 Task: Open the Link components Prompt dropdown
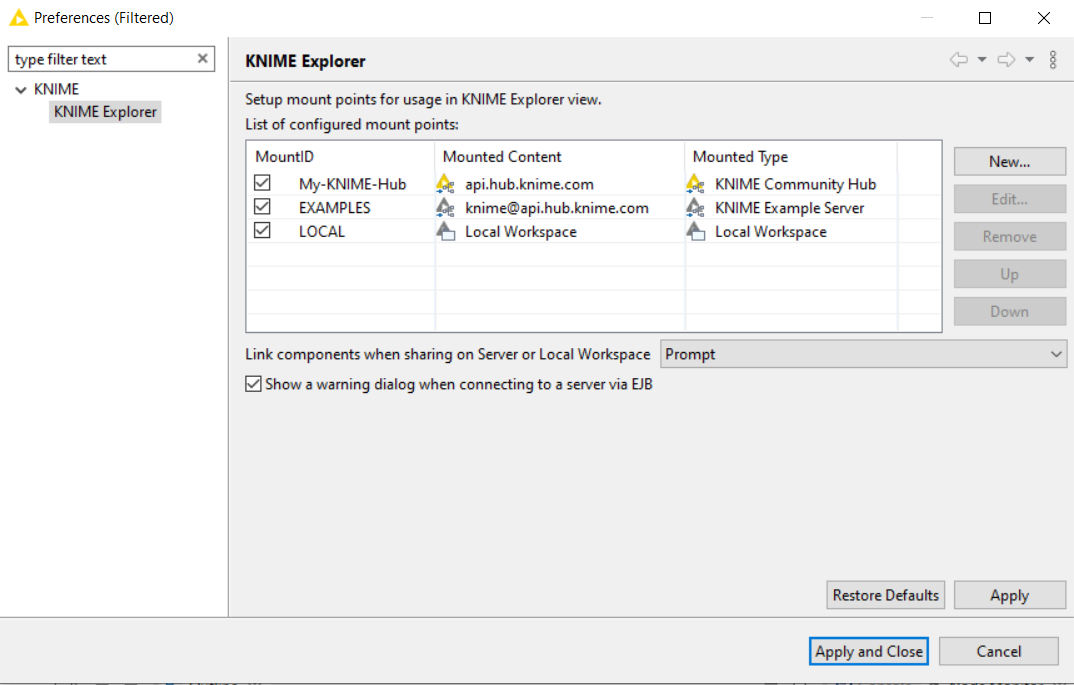pos(863,354)
